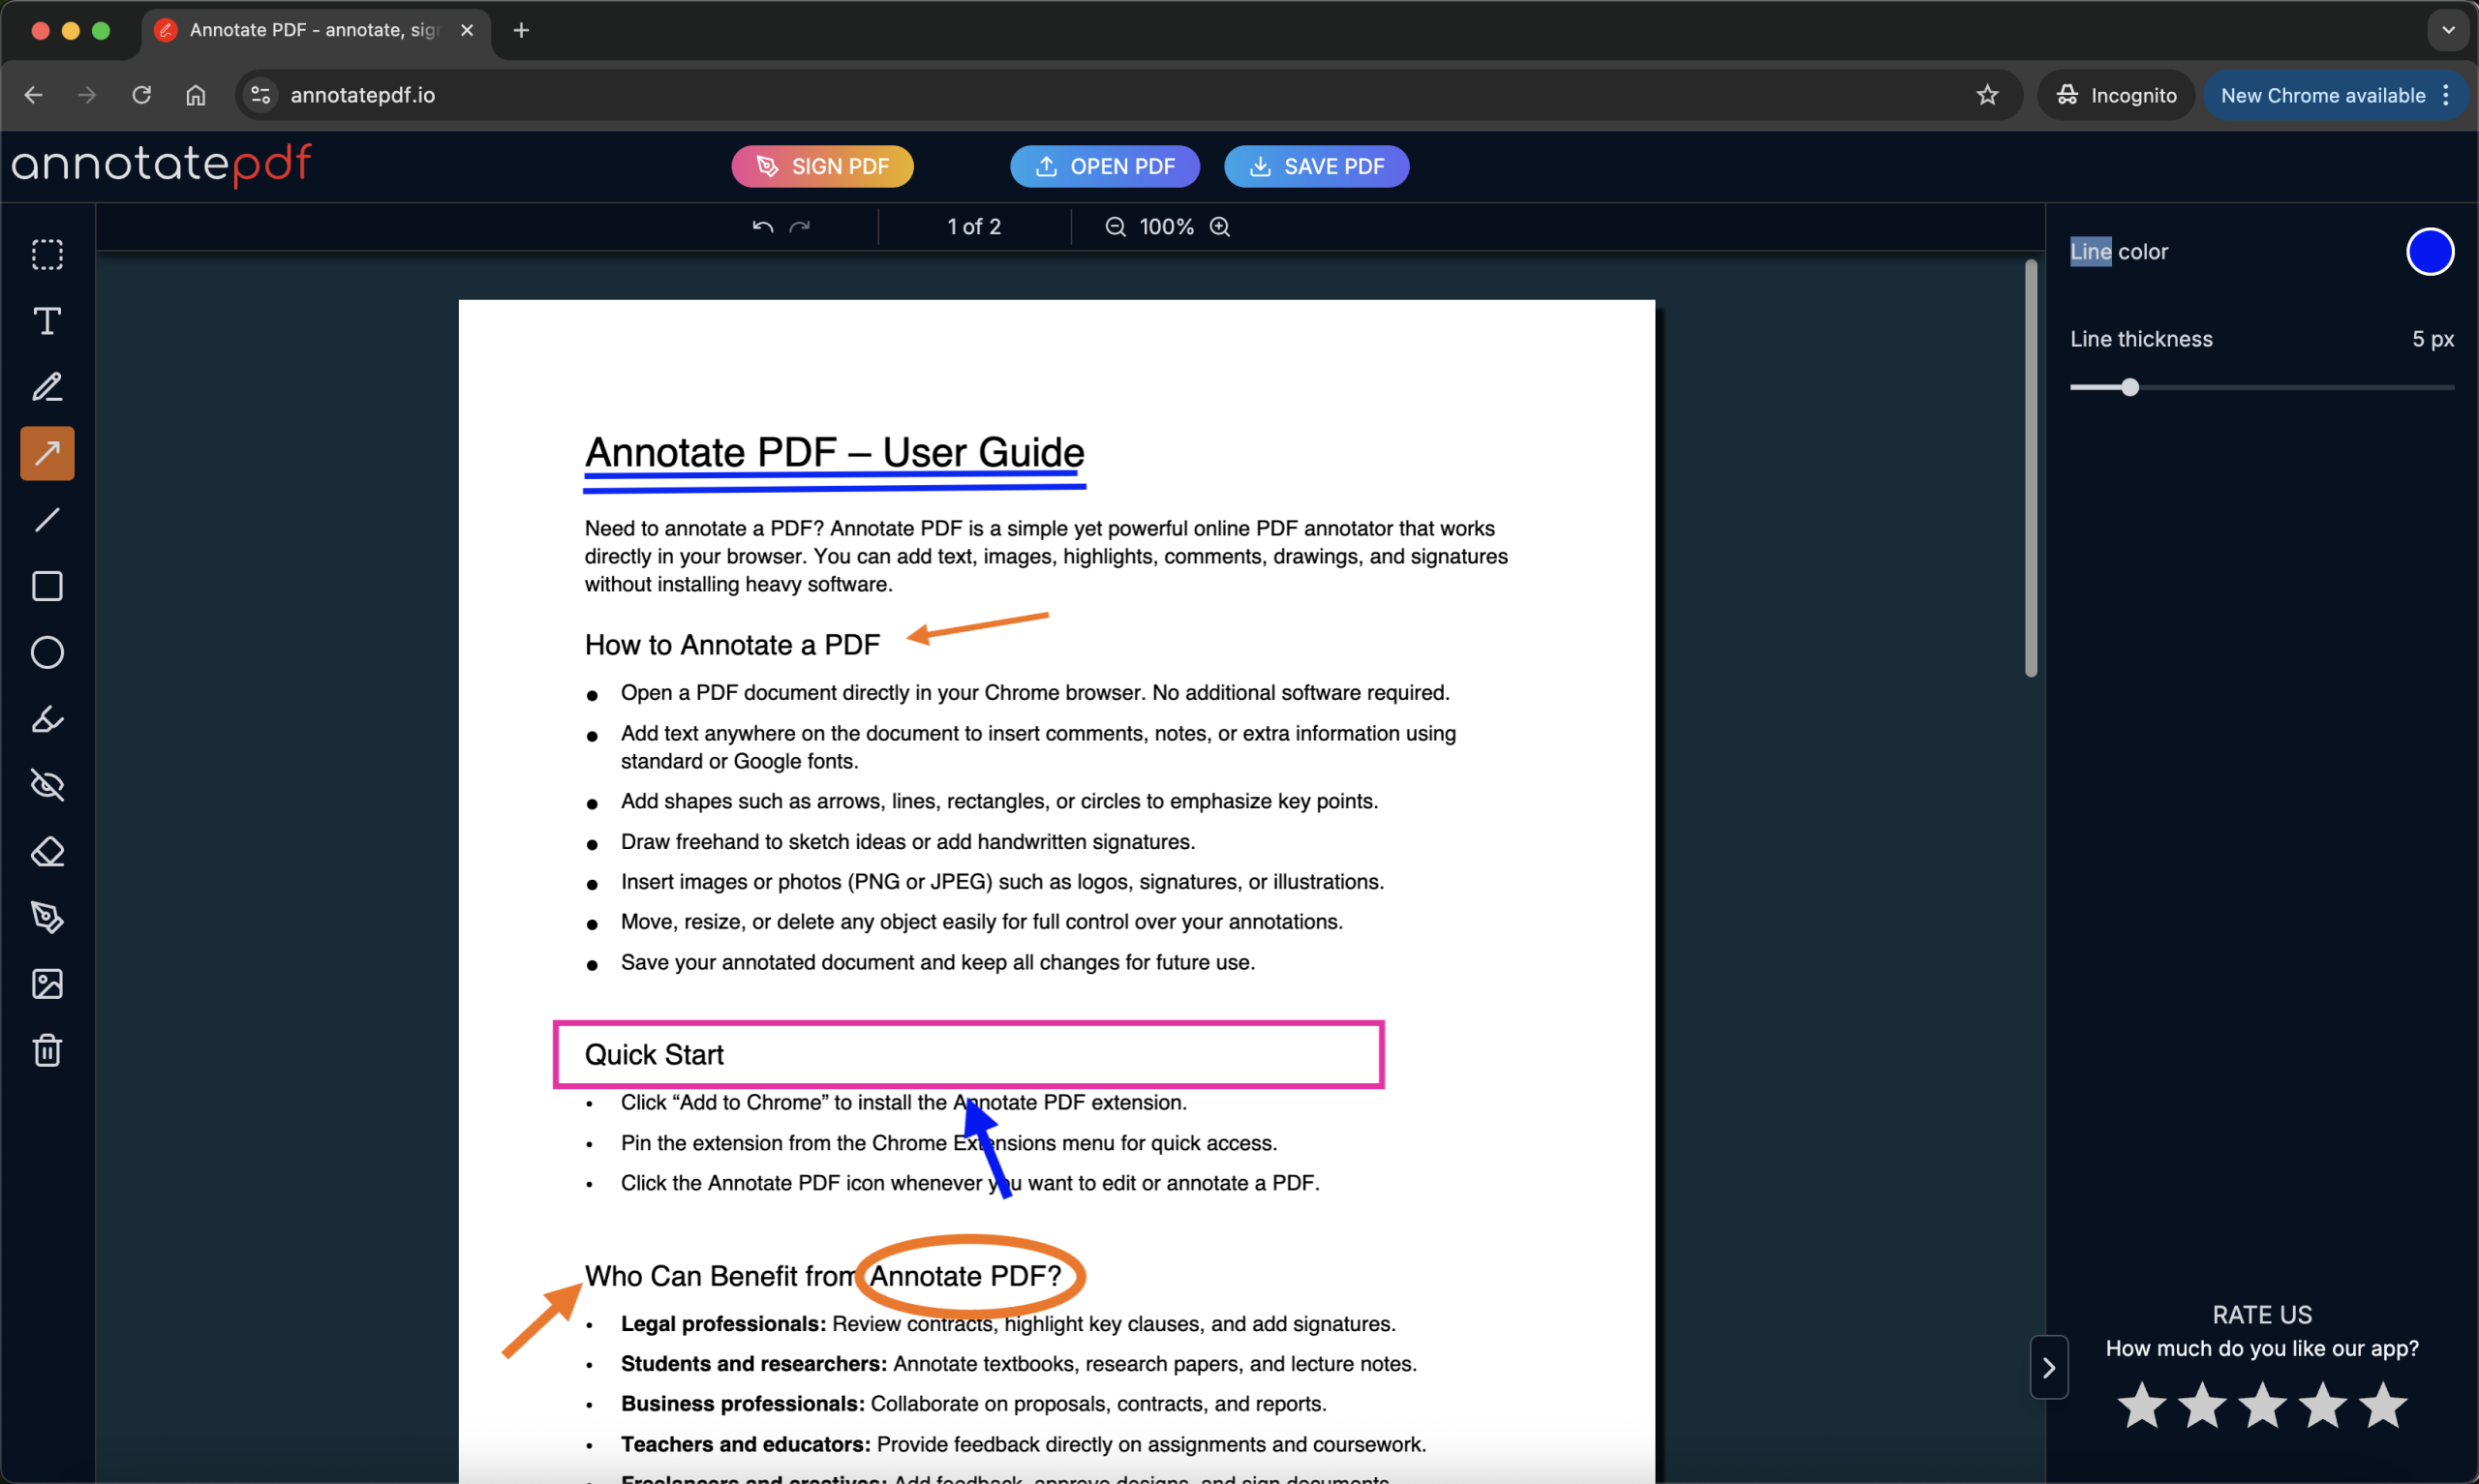The height and width of the screenshot is (1484, 2479).
Task: Open a new browser tab
Action: click(521, 30)
